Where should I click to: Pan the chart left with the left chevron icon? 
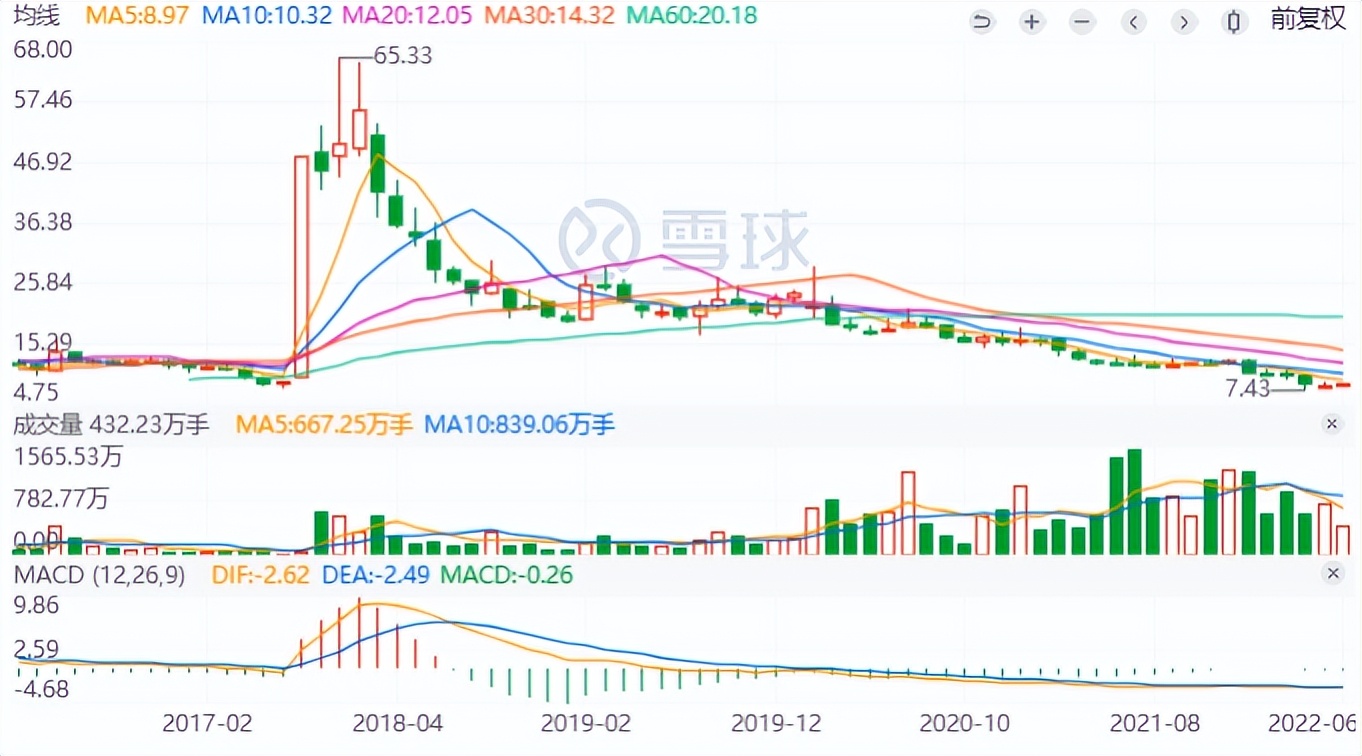click(x=1133, y=21)
